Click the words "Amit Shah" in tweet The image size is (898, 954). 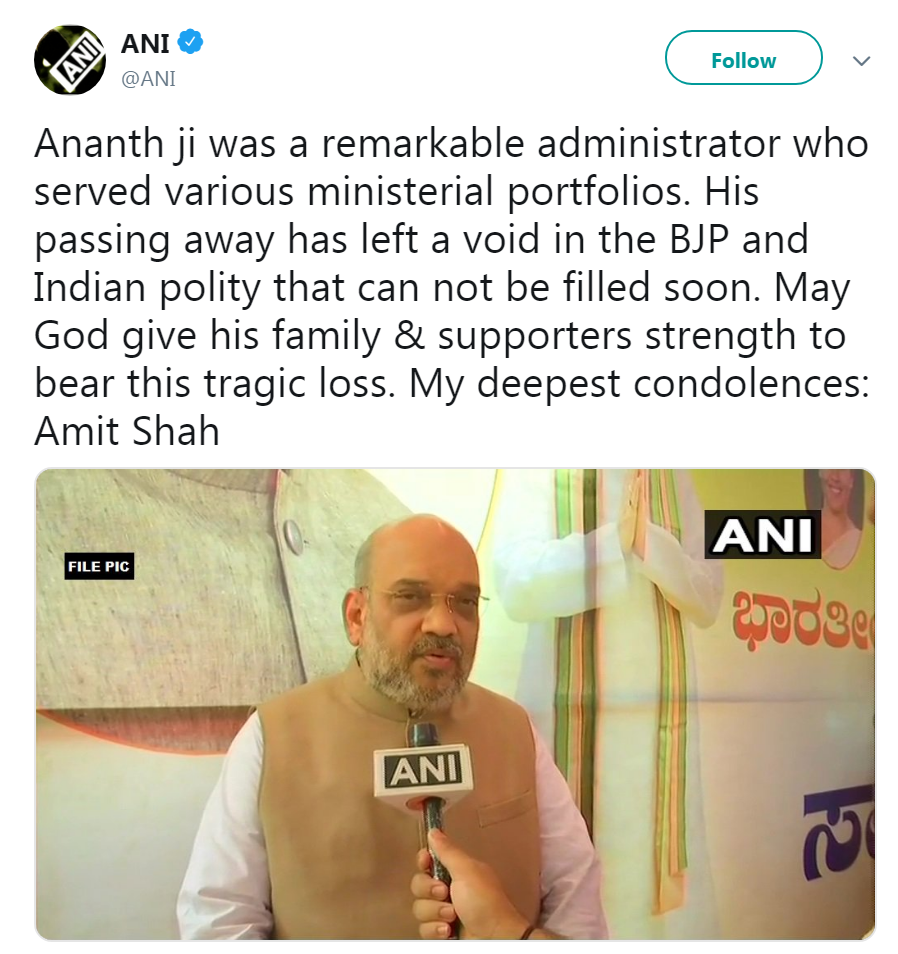[x=126, y=431]
